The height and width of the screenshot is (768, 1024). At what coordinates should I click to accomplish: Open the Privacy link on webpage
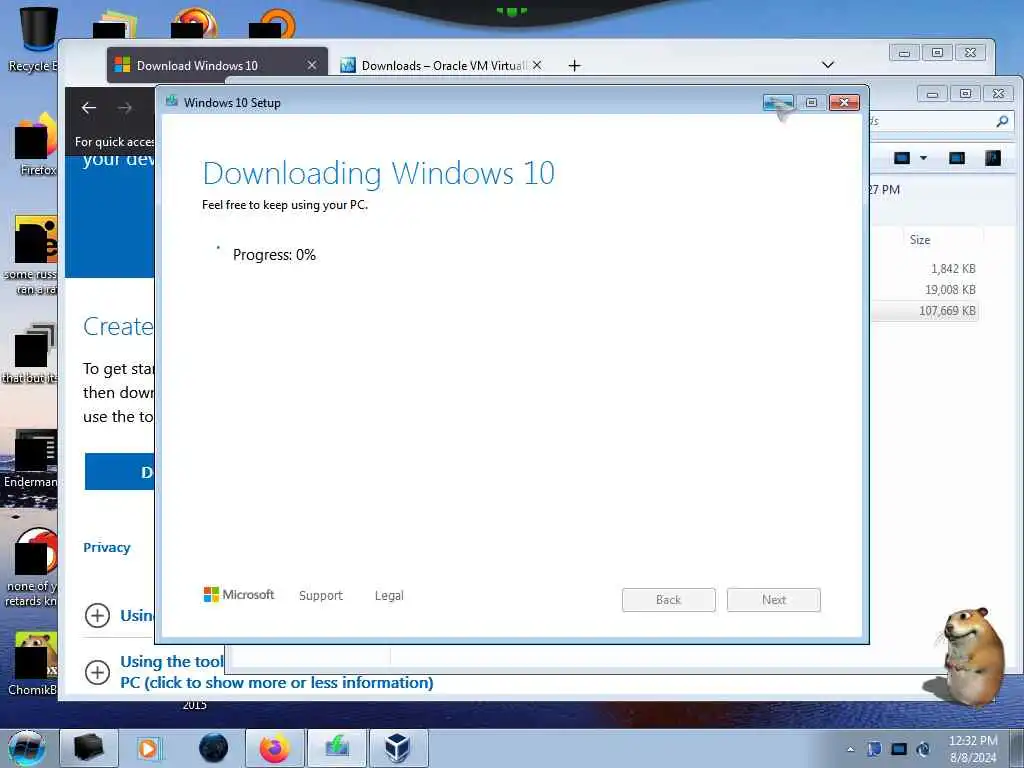pos(106,547)
